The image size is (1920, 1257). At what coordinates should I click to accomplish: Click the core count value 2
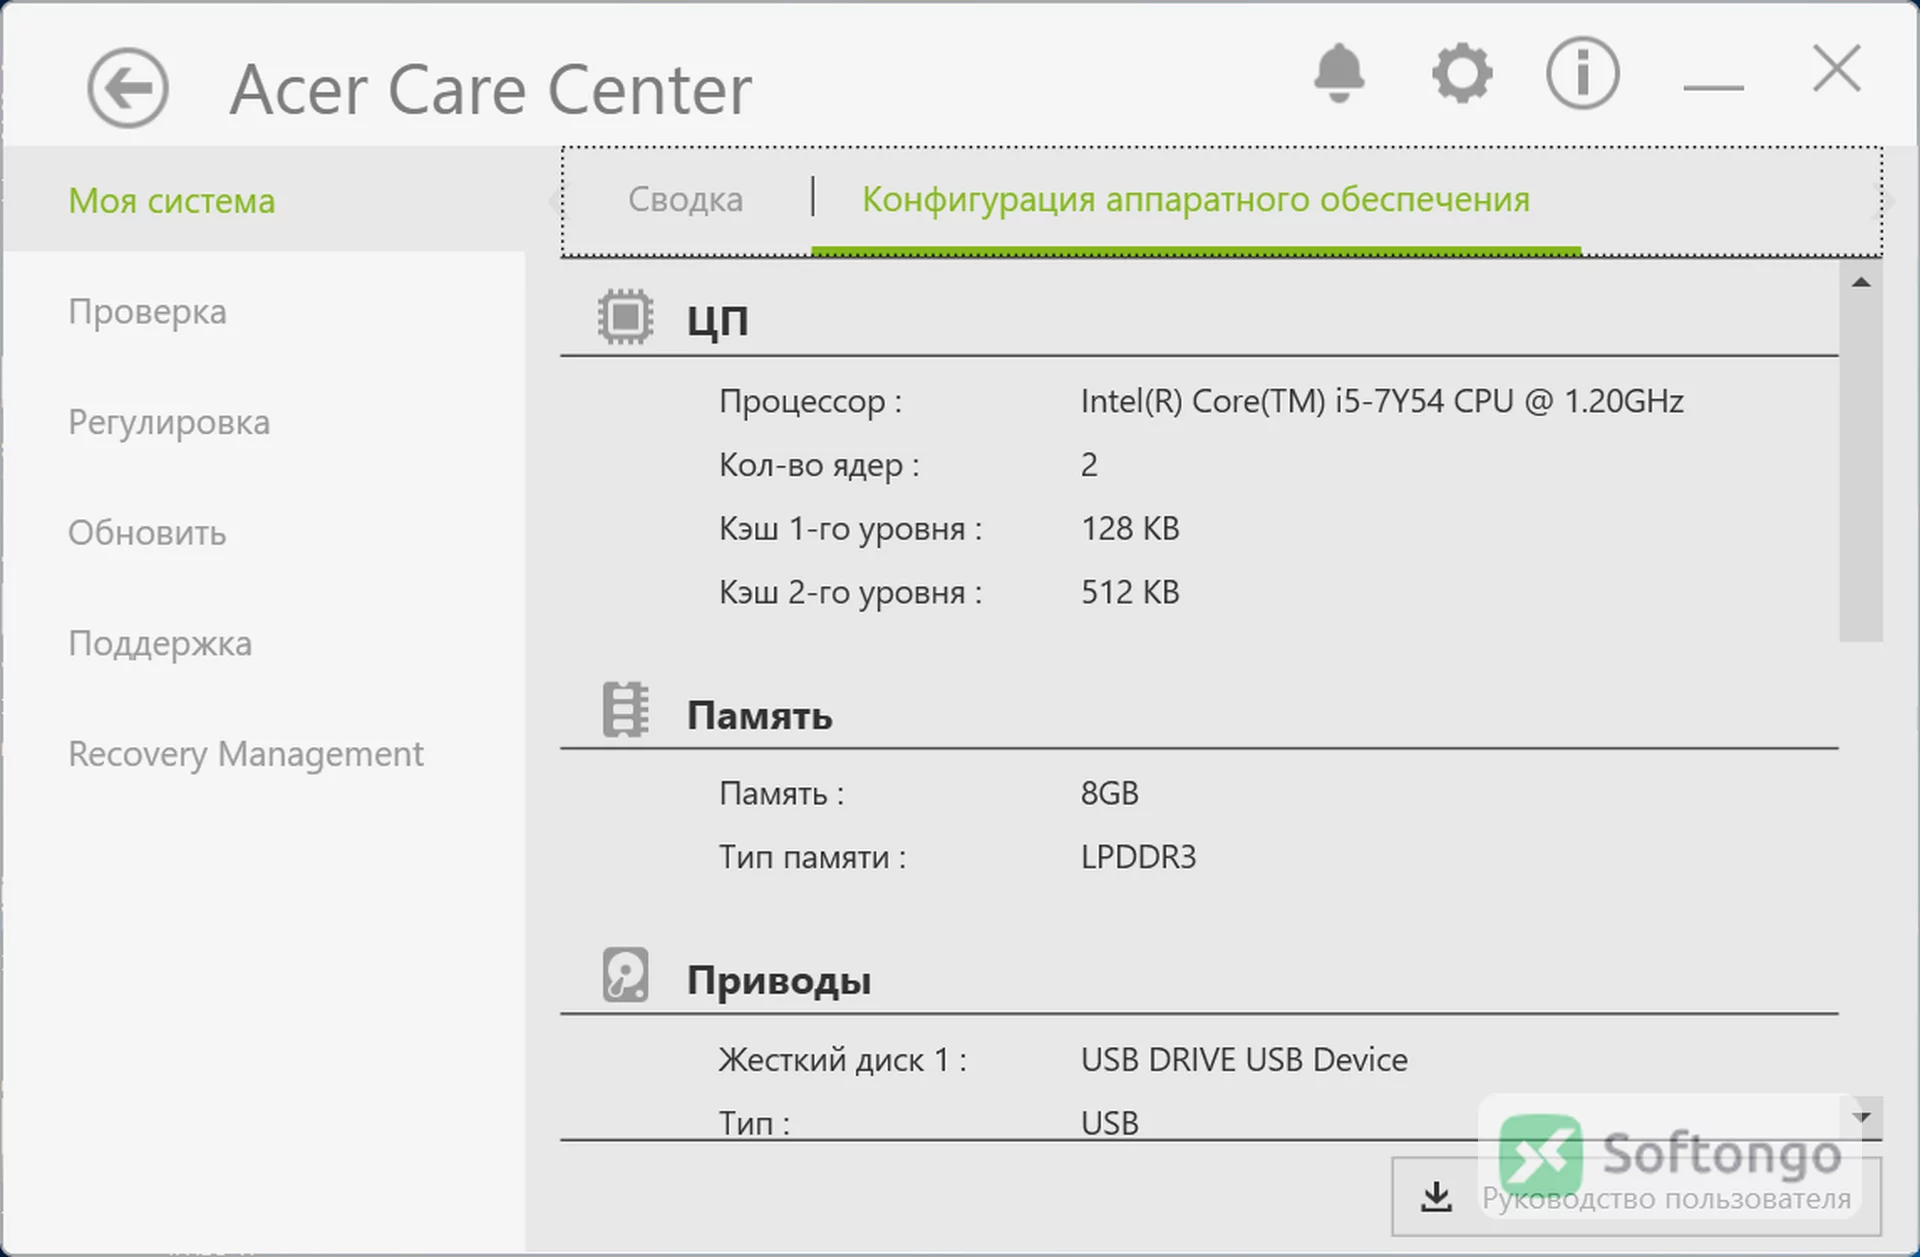1089,465
